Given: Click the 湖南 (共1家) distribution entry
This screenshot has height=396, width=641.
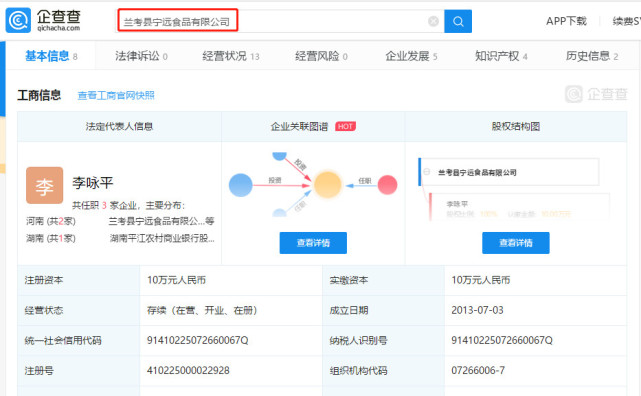Looking at the screenshot, I should (51, 238).
